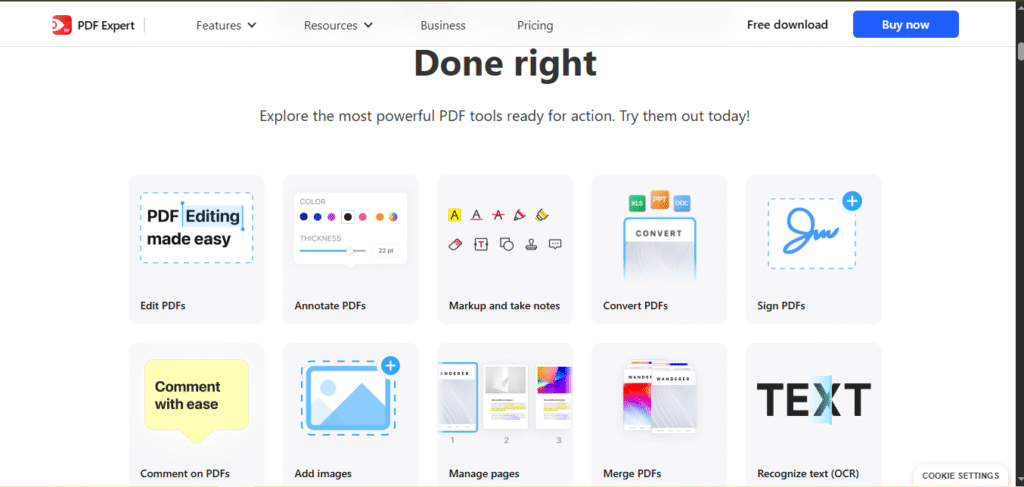
Task: Click the orange PPT file icon
Action: click(659, 198)
